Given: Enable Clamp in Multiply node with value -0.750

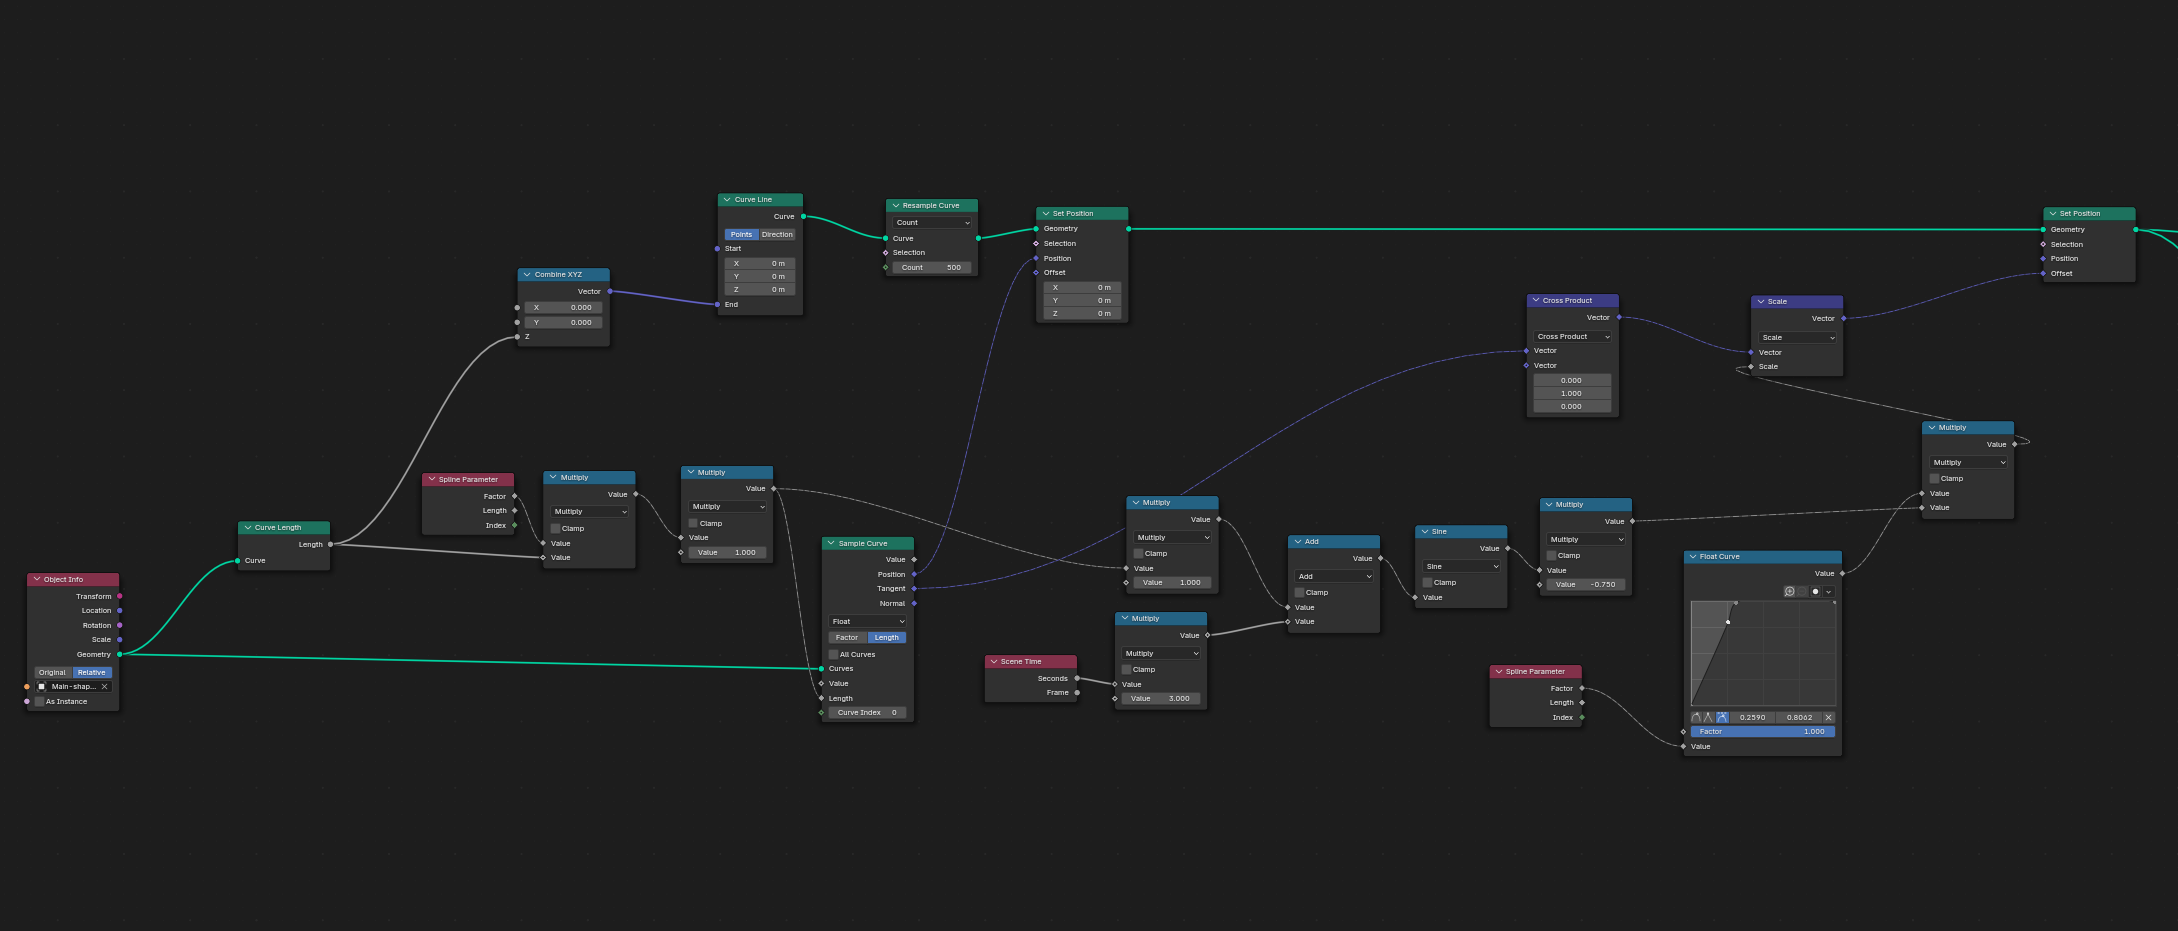Looking at the screenshot, I should [1551, 555].
